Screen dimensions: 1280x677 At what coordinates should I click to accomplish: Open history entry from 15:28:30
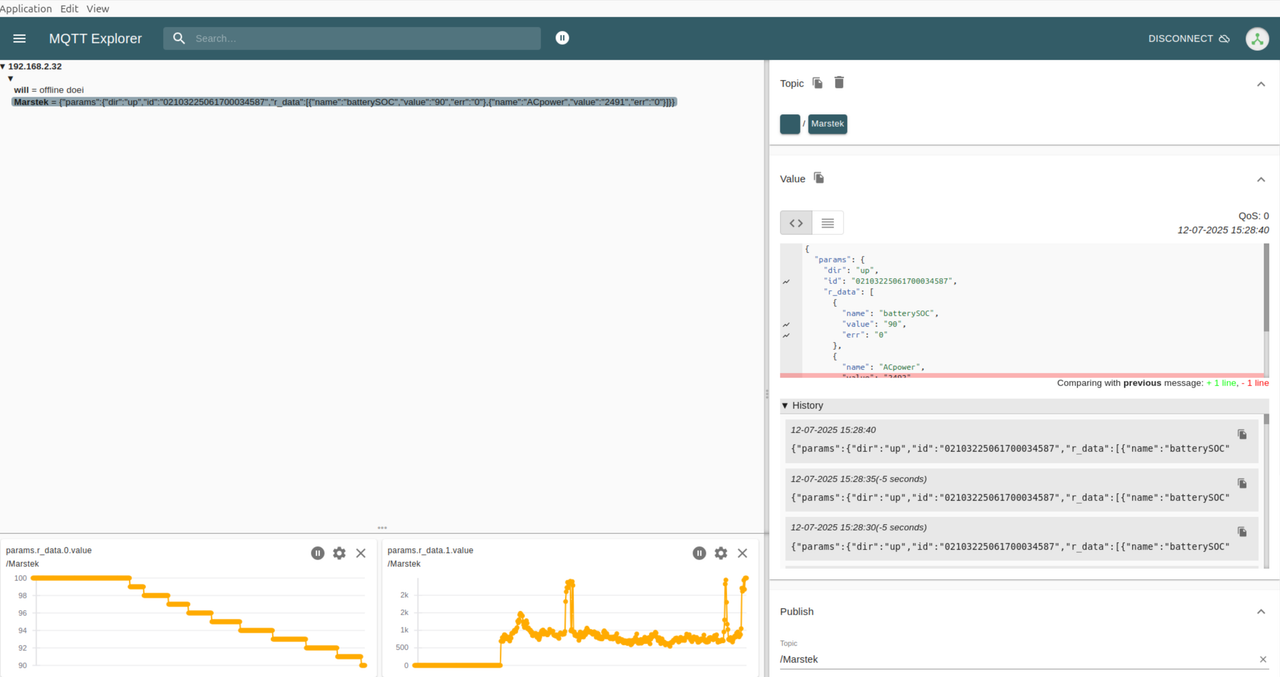click(x=1021, y=538)
